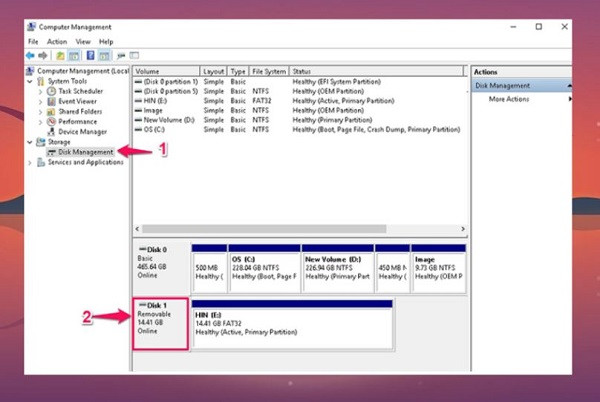Click the Task Scheduler clock icon

point(51,91)
